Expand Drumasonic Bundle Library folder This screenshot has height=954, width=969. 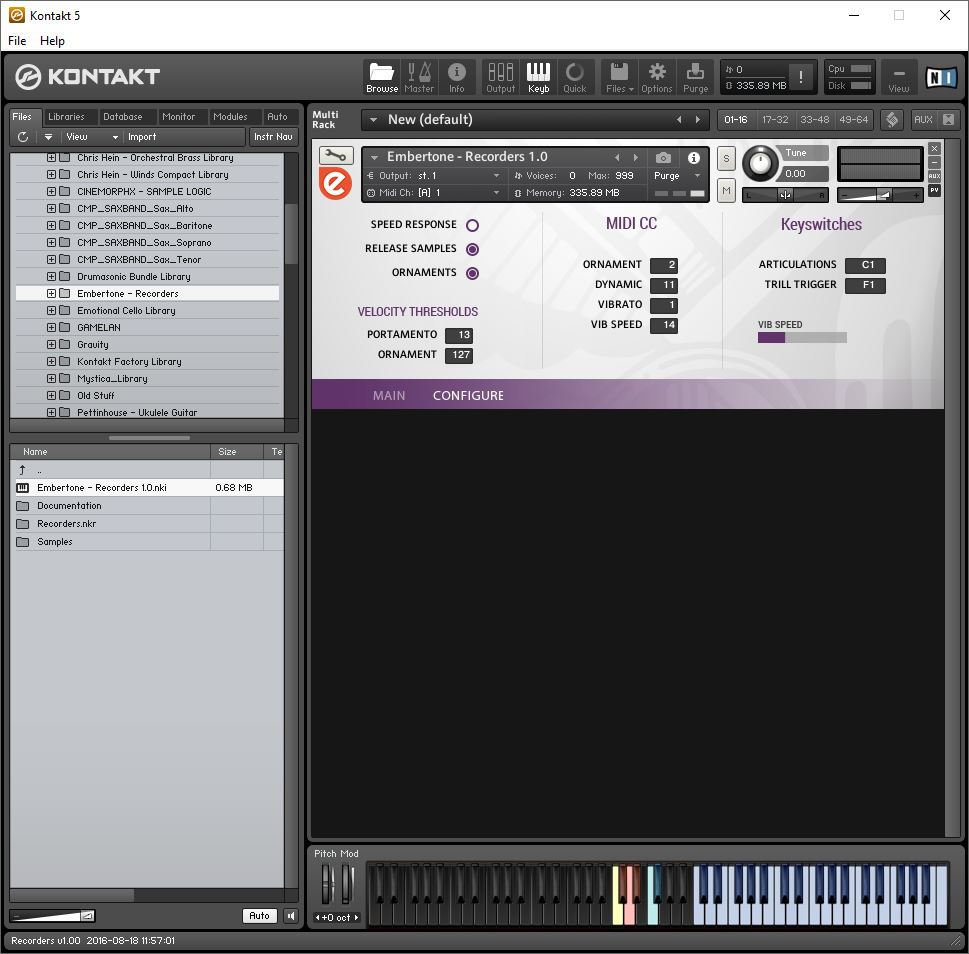click(51, 276)
